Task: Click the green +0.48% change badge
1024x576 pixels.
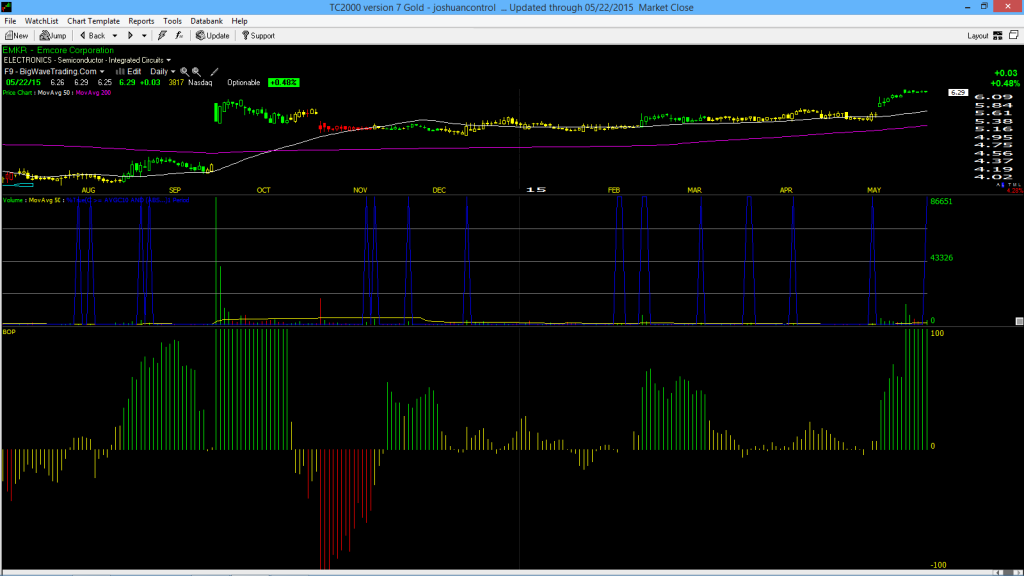Action: 283,83
